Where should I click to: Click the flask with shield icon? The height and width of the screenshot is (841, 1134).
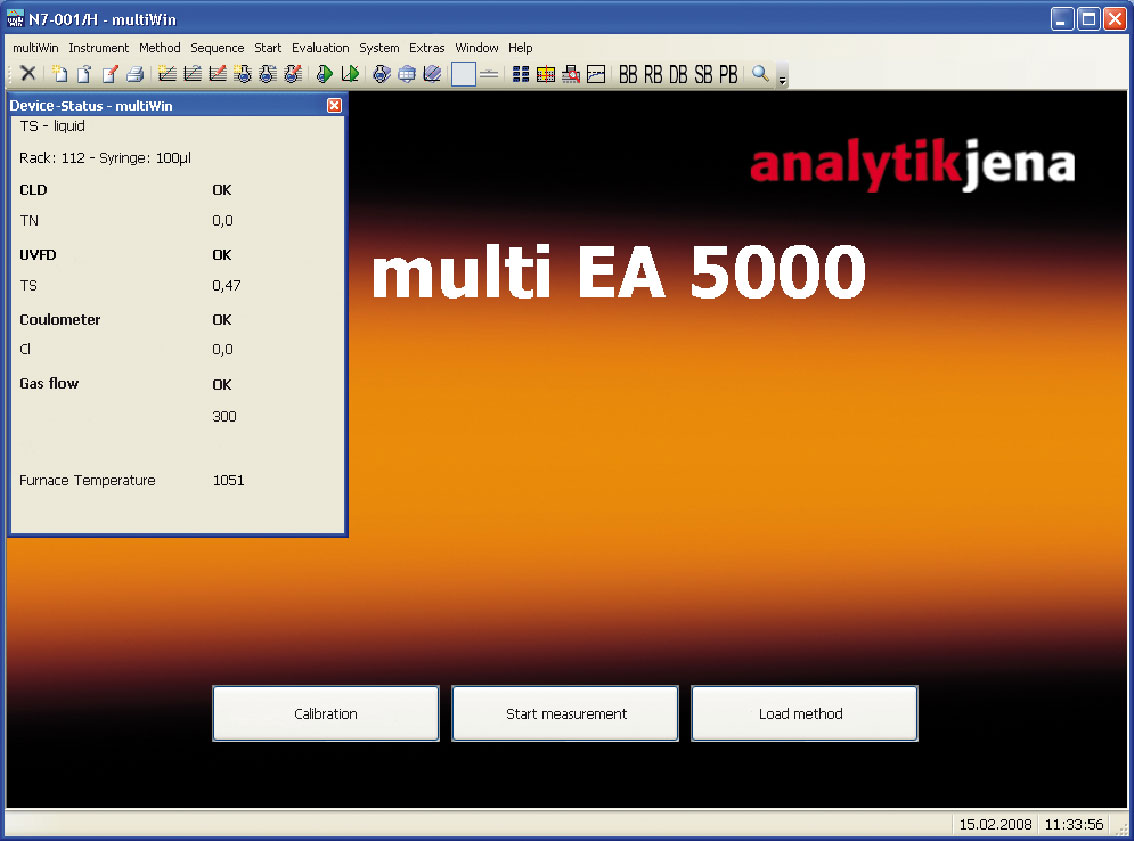[x=382, y=73]
